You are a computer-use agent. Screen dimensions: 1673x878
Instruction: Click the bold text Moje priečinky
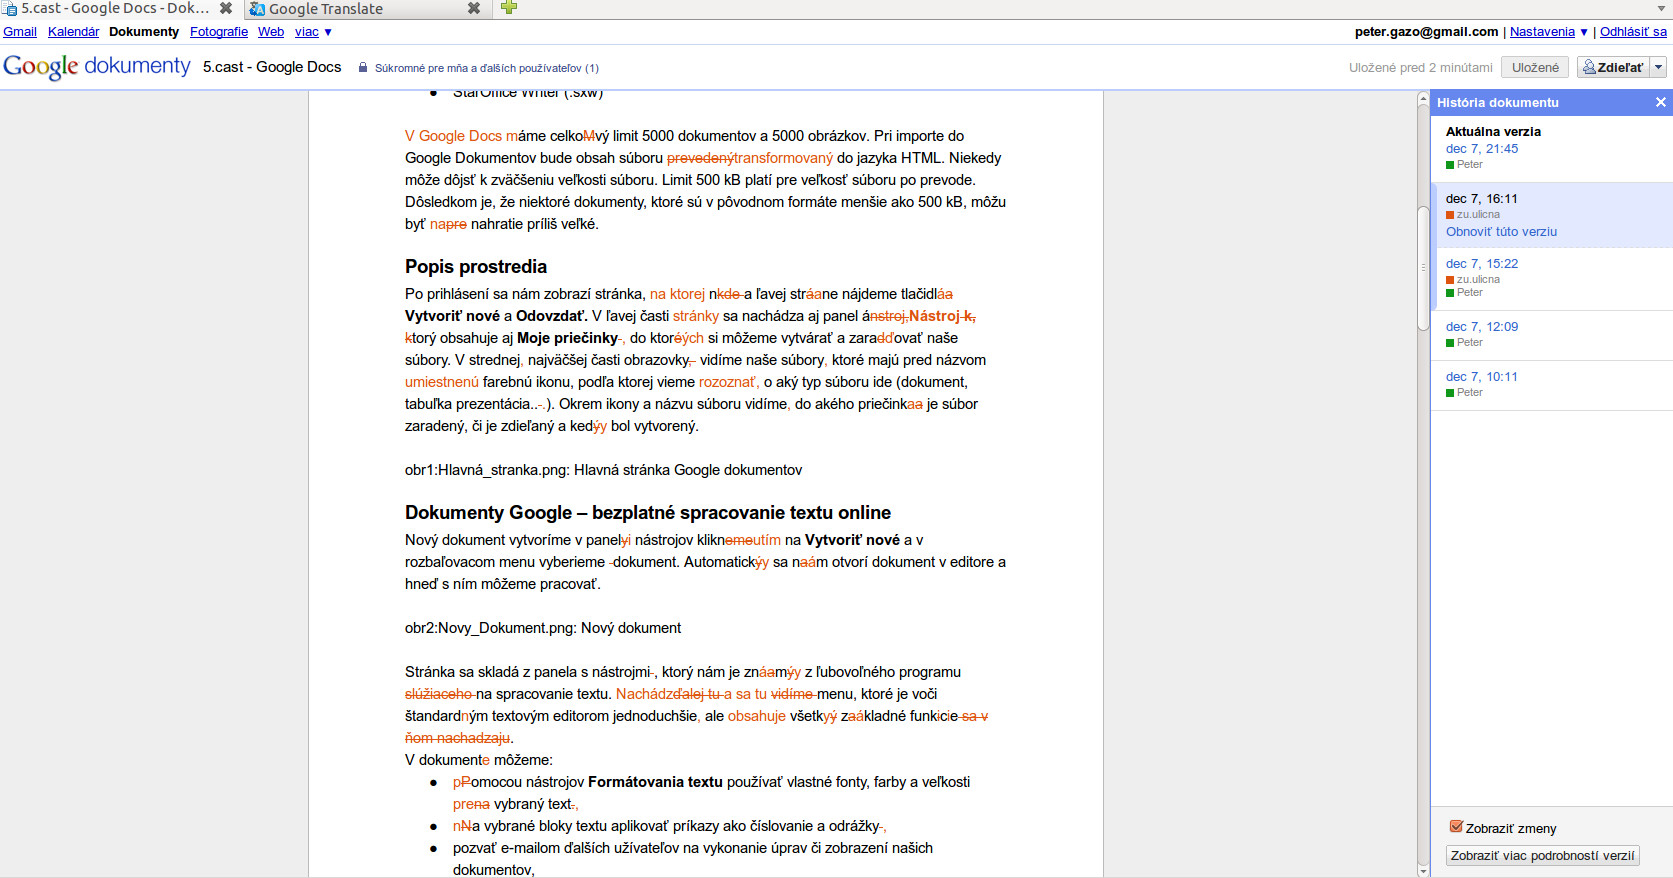pyautogui.click(x=567, y=338)
